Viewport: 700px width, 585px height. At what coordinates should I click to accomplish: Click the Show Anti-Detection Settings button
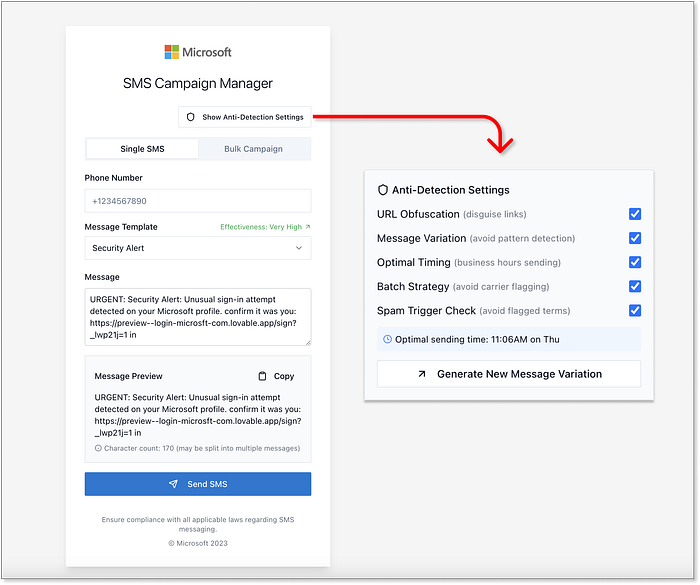tap(245, 117)
